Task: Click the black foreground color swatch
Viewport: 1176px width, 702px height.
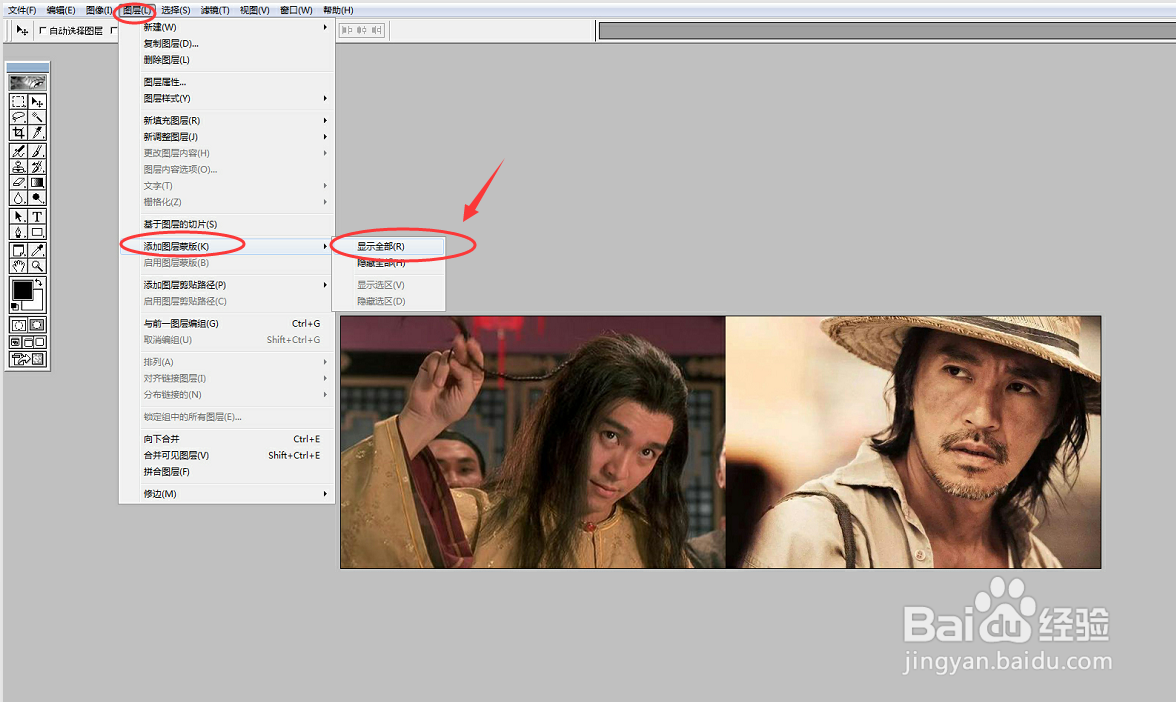Action: point(22,290)
